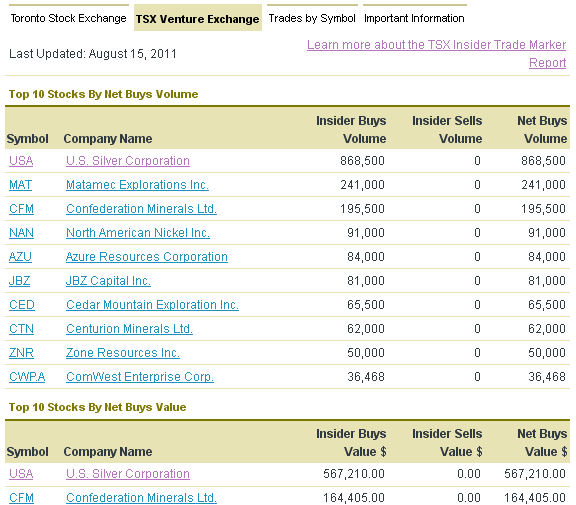Click the Net Buys Volume column header
The width and height of the screenshot is (576, 505).
tap(542, 130)
